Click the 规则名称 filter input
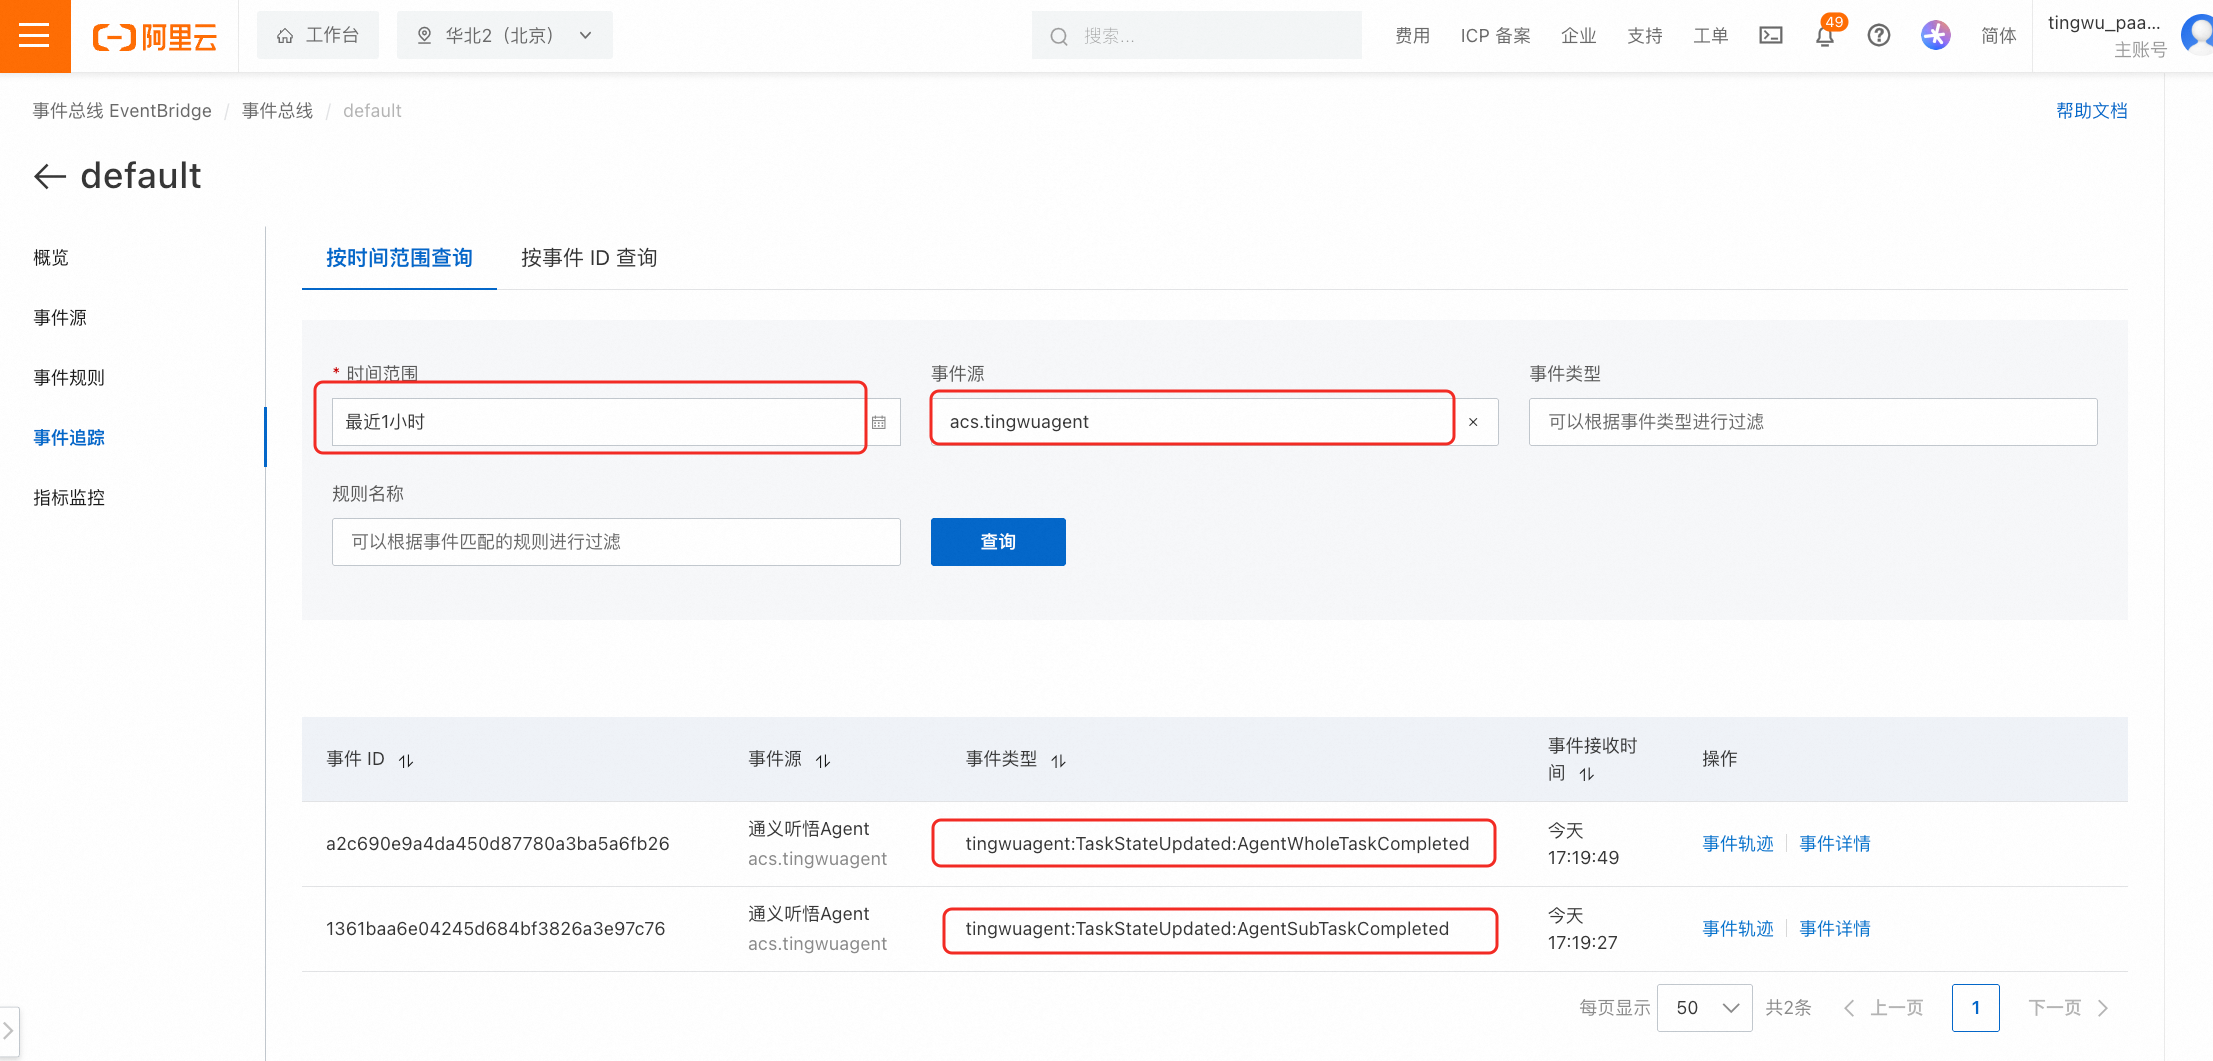Viewport: 2213px width, 1061px height. pos(616,542)
